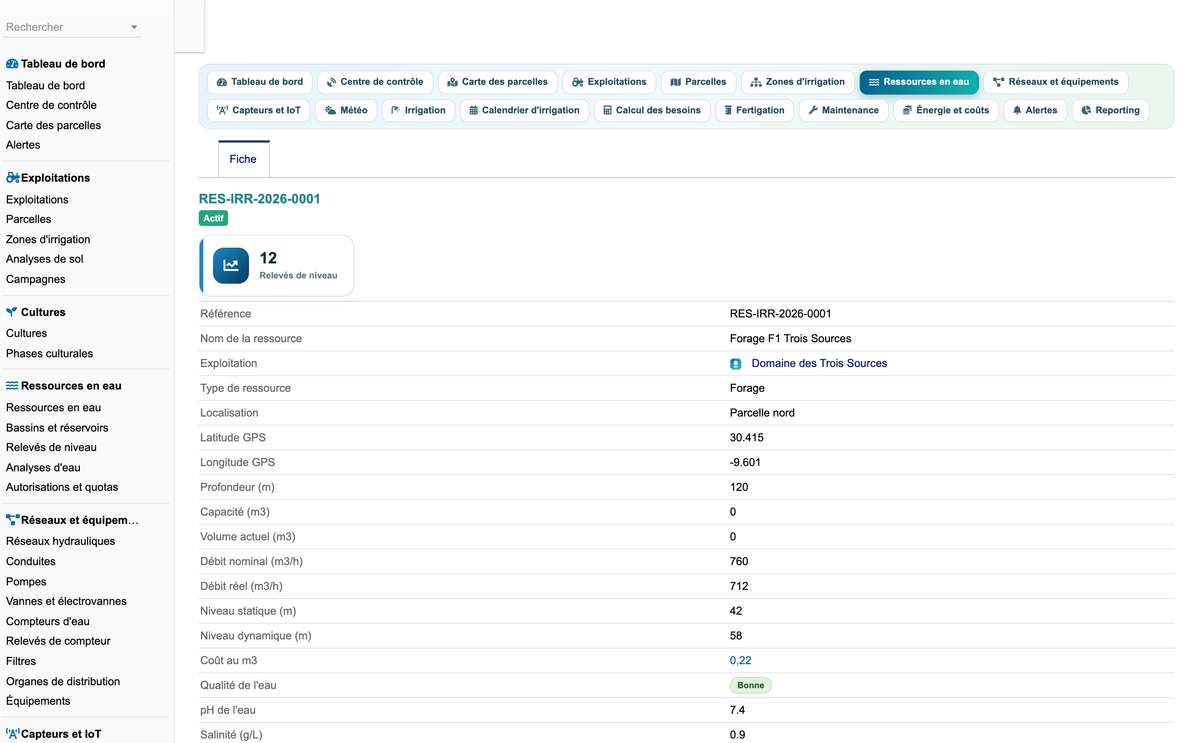Open Reporting navigation pill
This screenshot has height=743, width=1200.
[x=1110, y=110]
